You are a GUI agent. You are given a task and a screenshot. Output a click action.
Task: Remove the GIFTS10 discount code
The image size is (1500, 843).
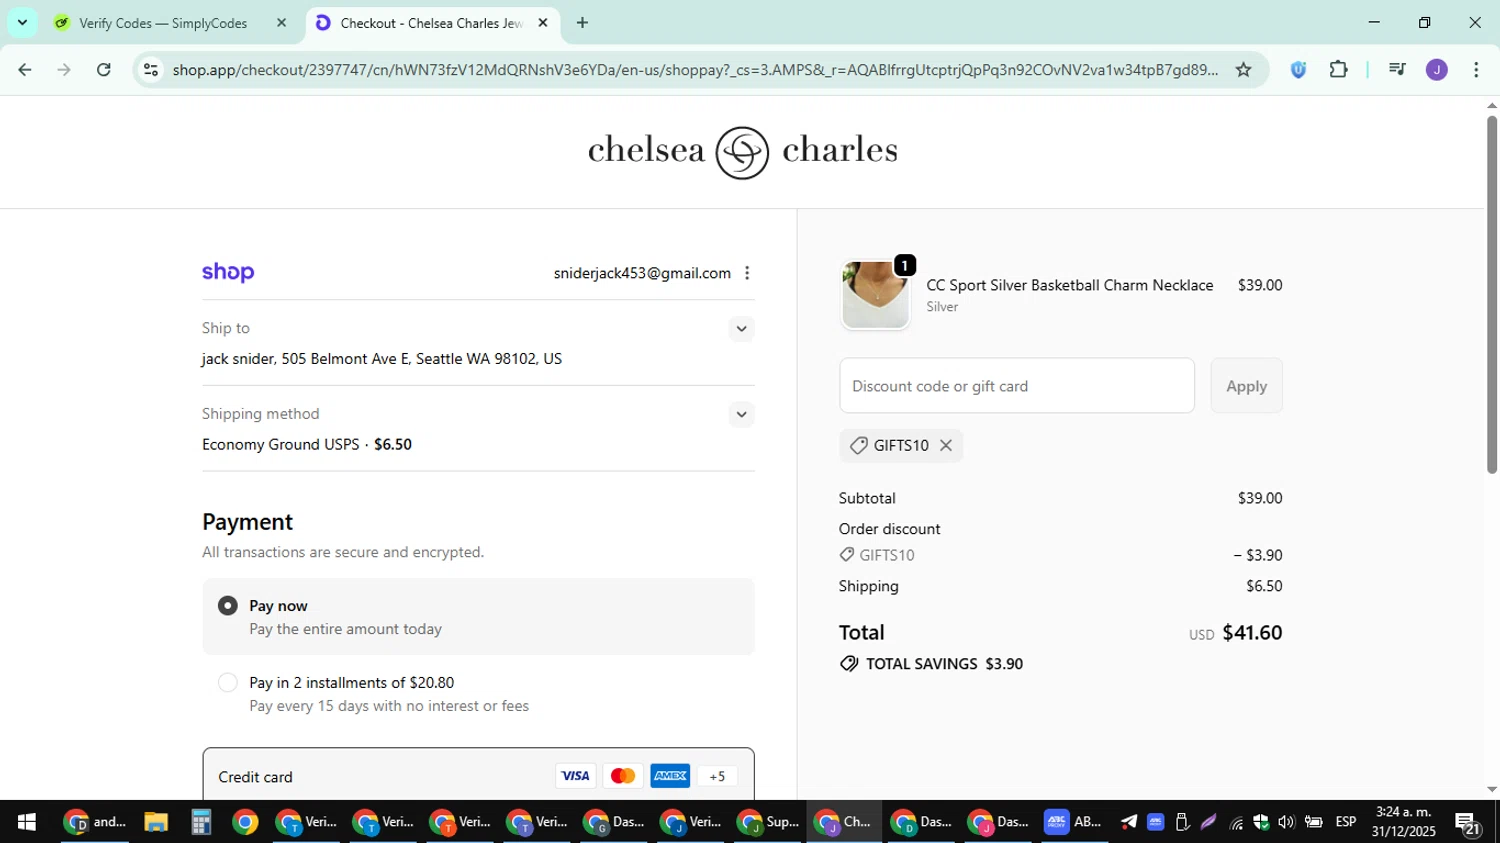(x=946, y=446)
